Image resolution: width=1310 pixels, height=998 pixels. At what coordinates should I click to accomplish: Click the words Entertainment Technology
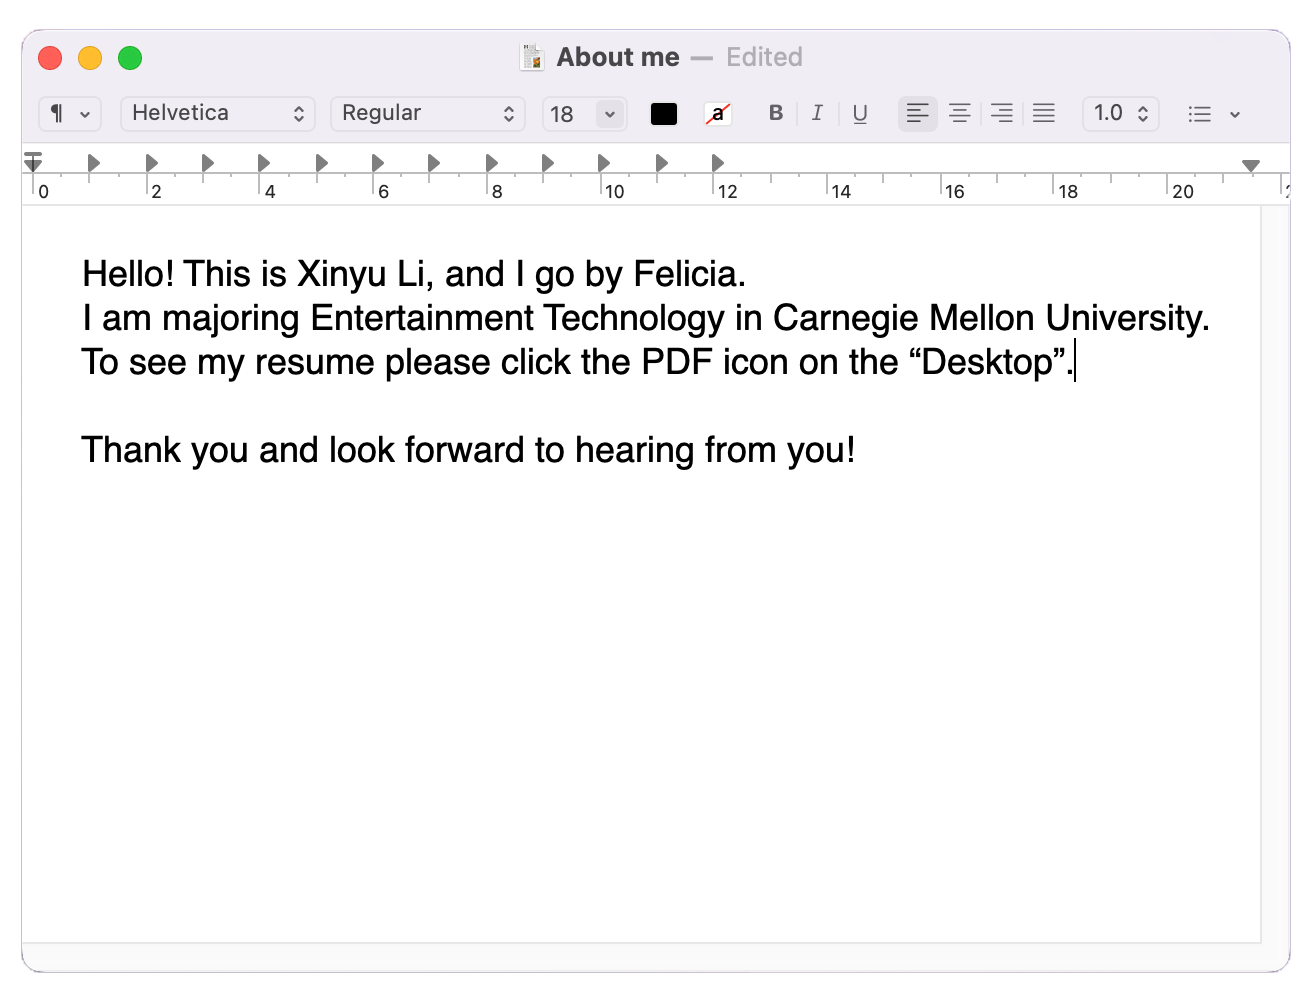pyautogui.click(x=518, y=318)
